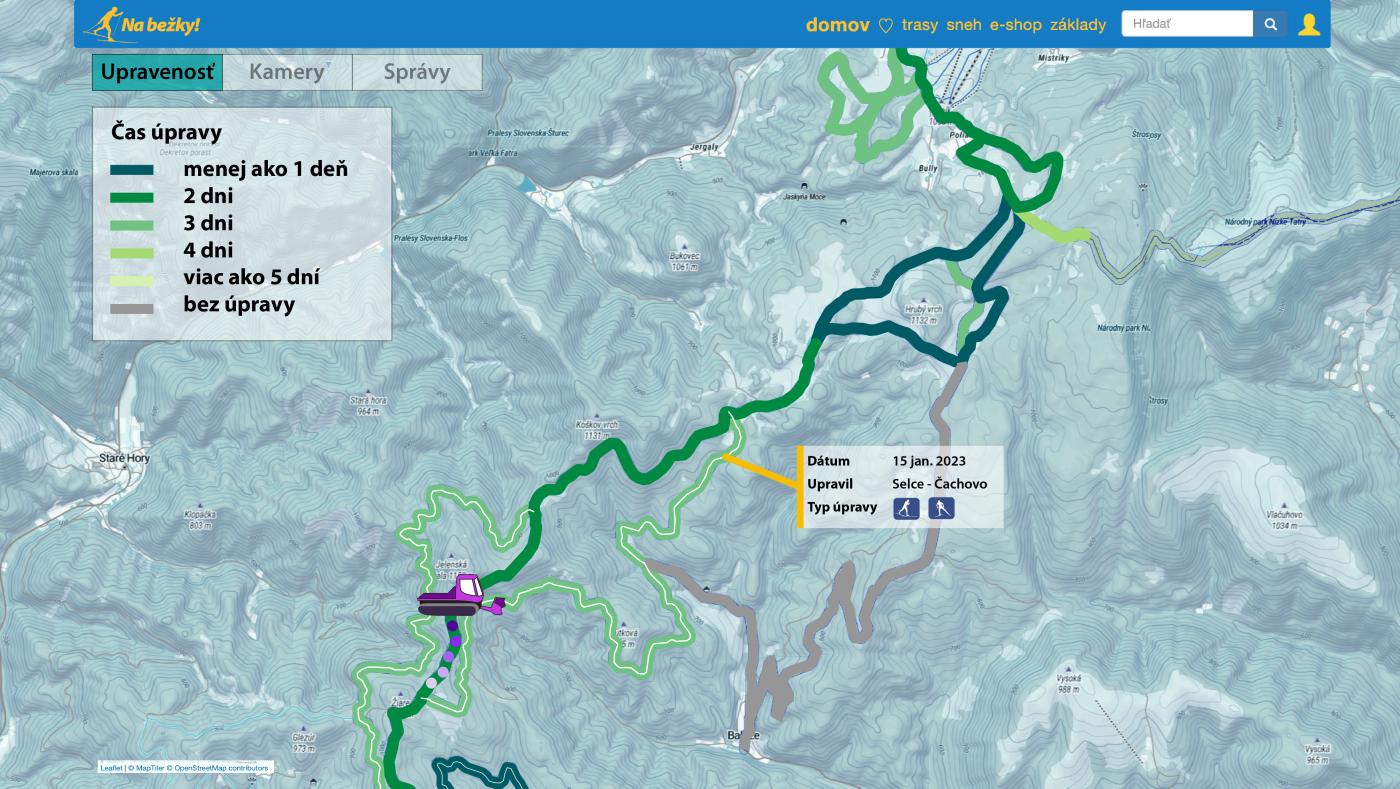
Task: Select the Upravenosť tab
Action: click(x=158, y=72)
